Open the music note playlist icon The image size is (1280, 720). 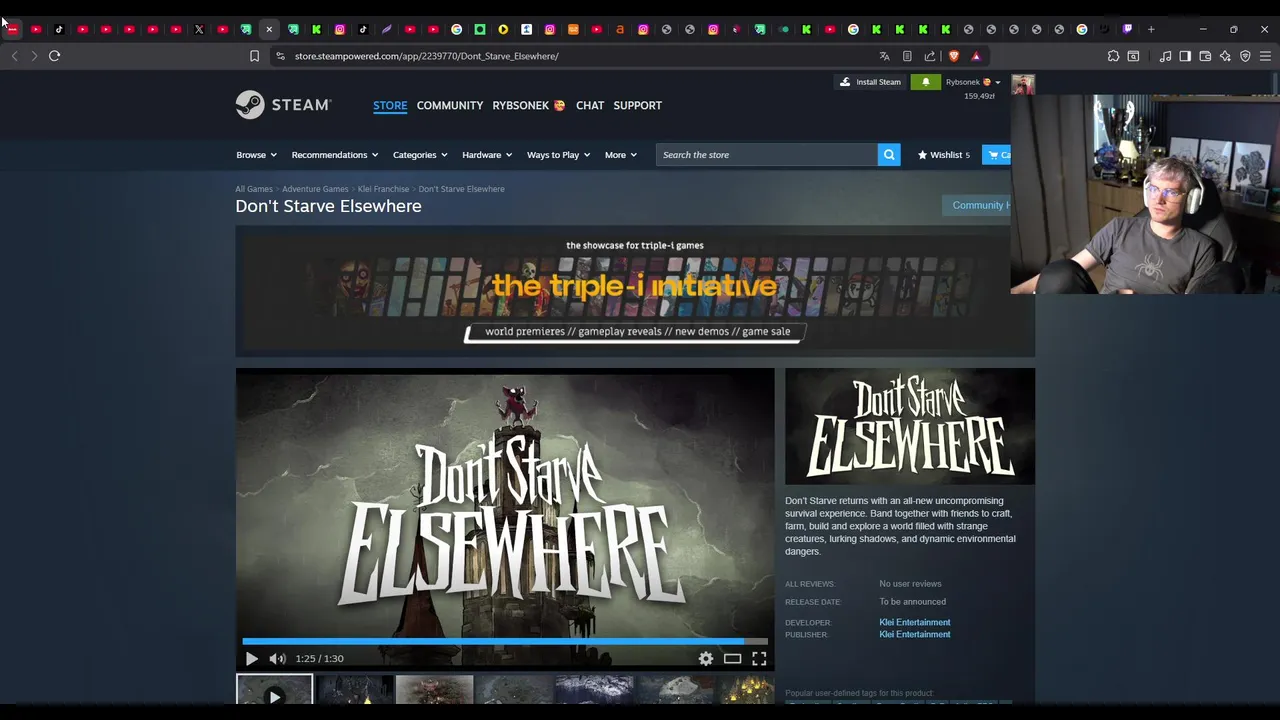(x=1165, y=56)
